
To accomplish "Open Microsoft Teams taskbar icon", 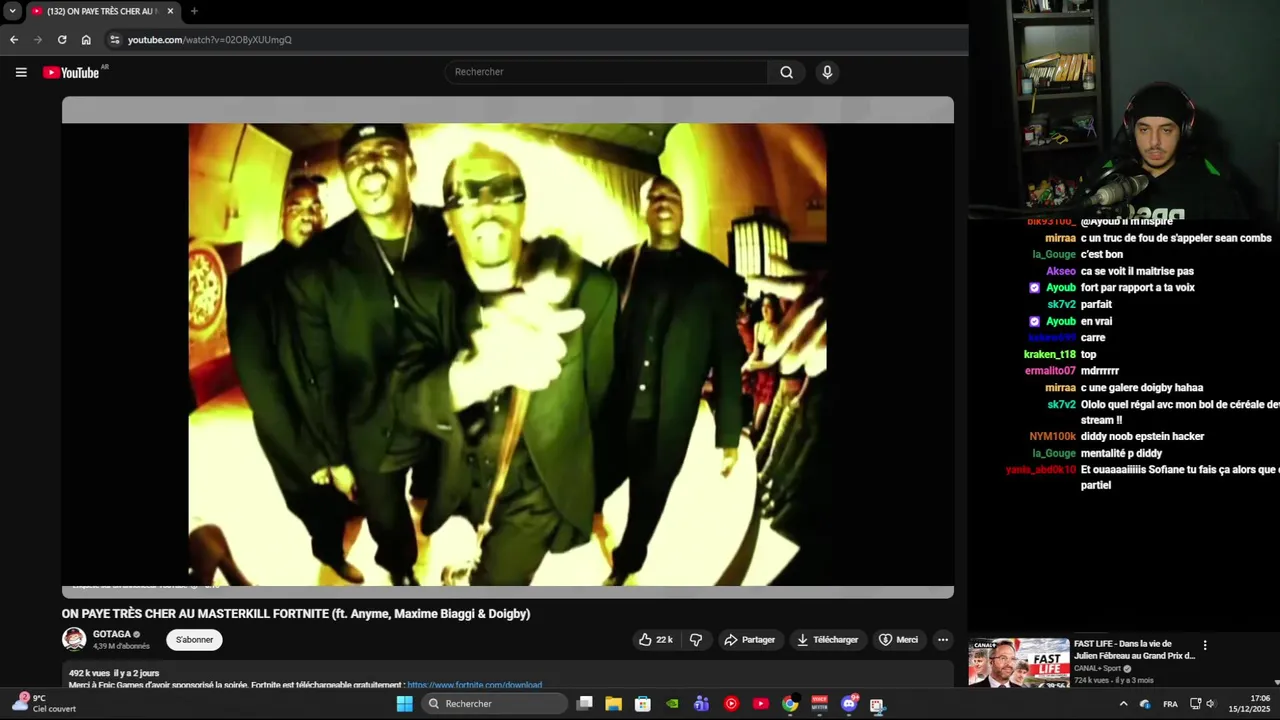I will [x=702, y=704].
